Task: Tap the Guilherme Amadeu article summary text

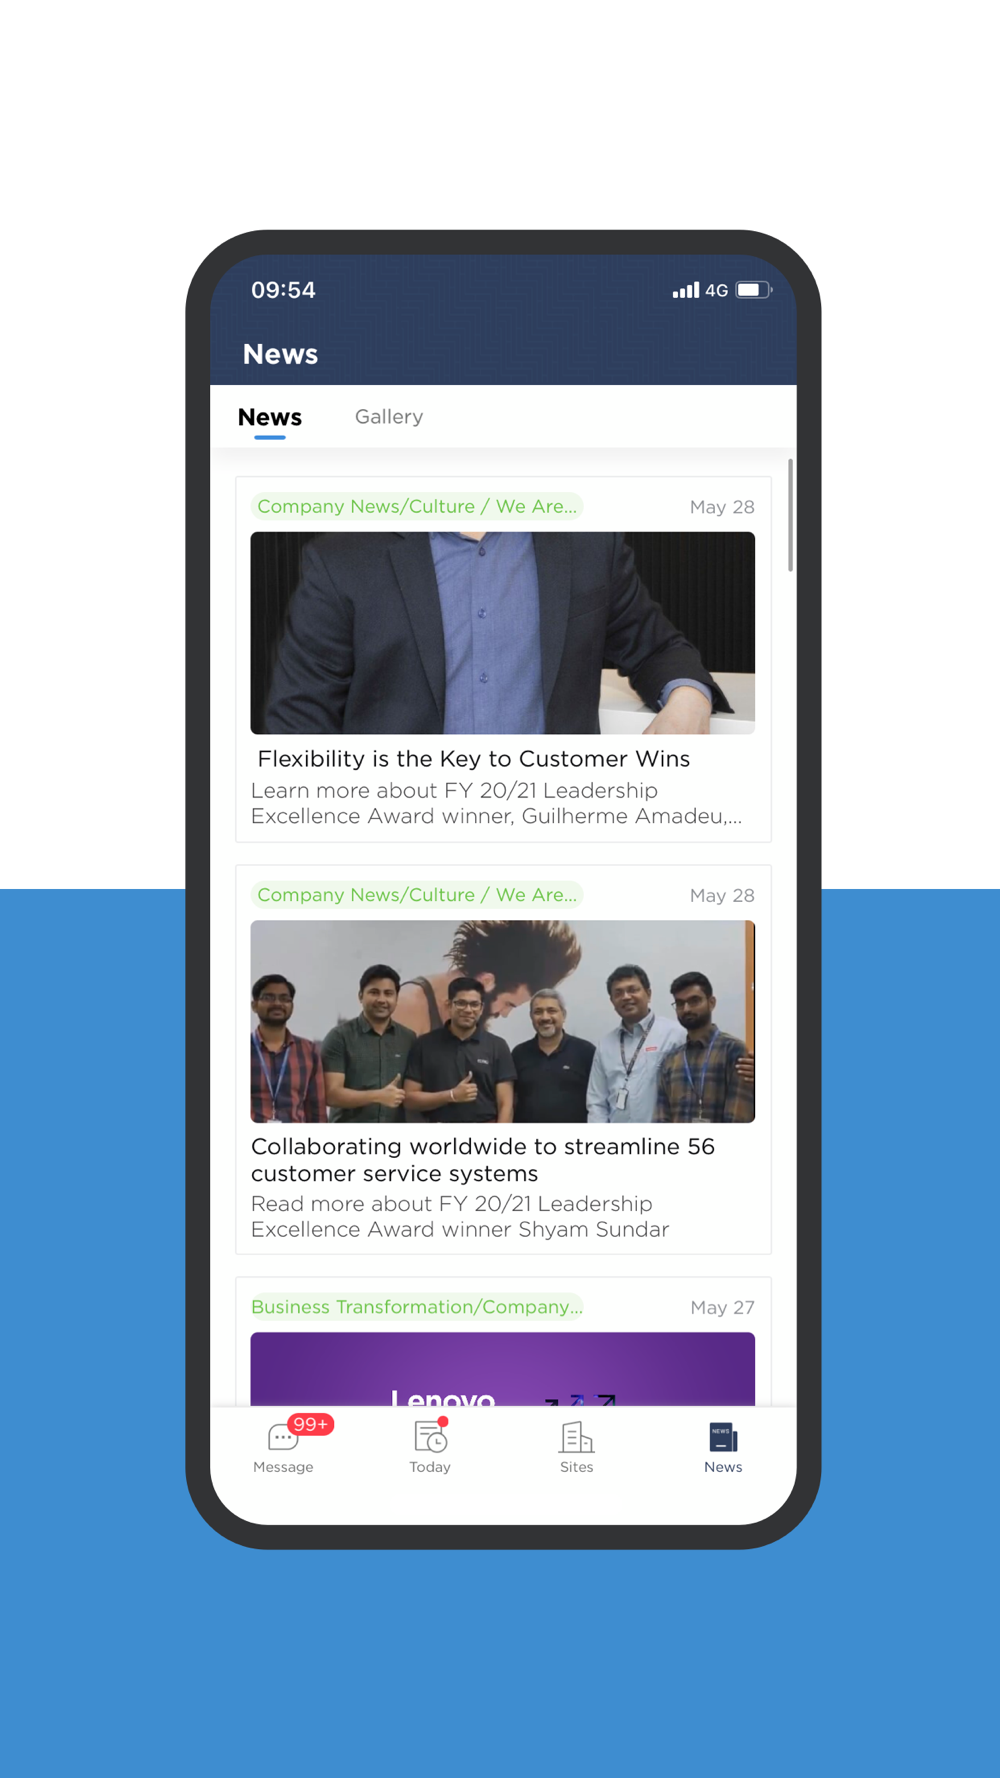Action: (x=496, y=803)
